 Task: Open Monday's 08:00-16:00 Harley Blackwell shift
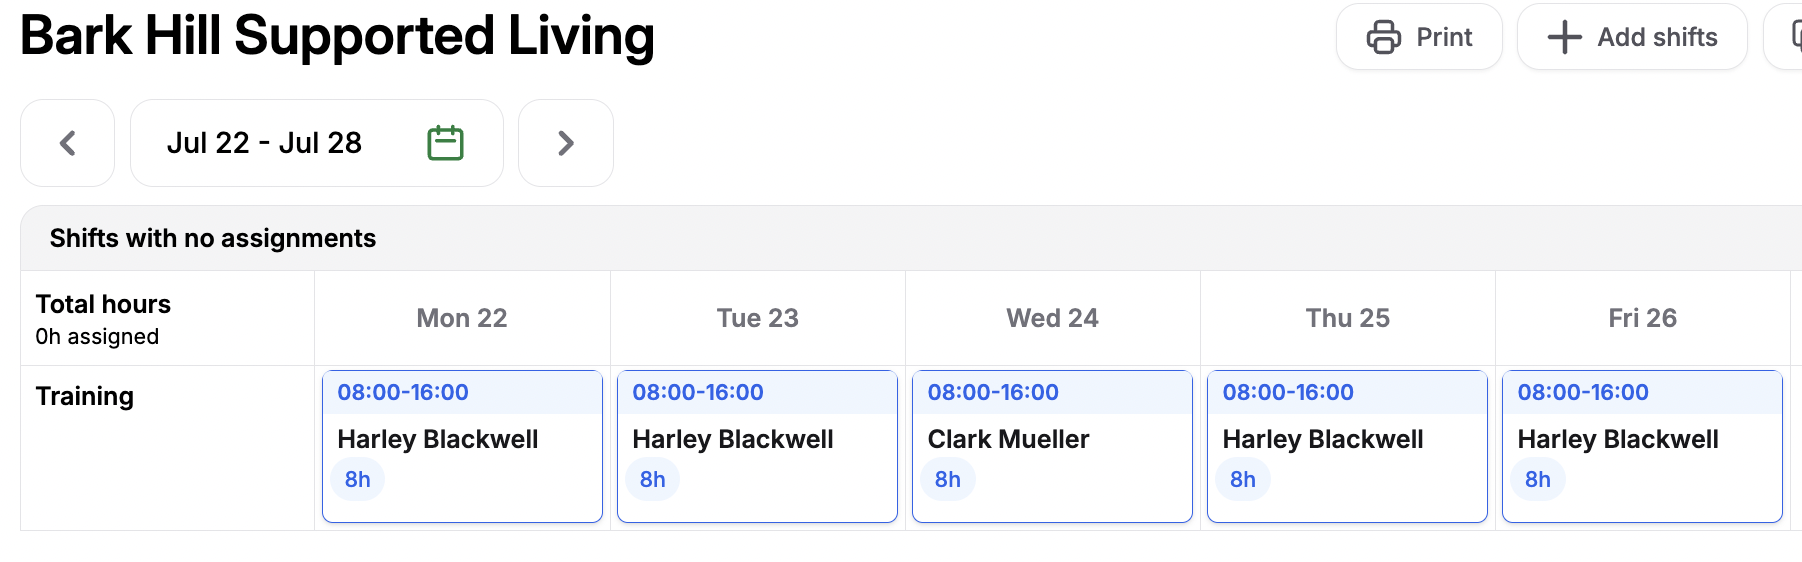462,446
